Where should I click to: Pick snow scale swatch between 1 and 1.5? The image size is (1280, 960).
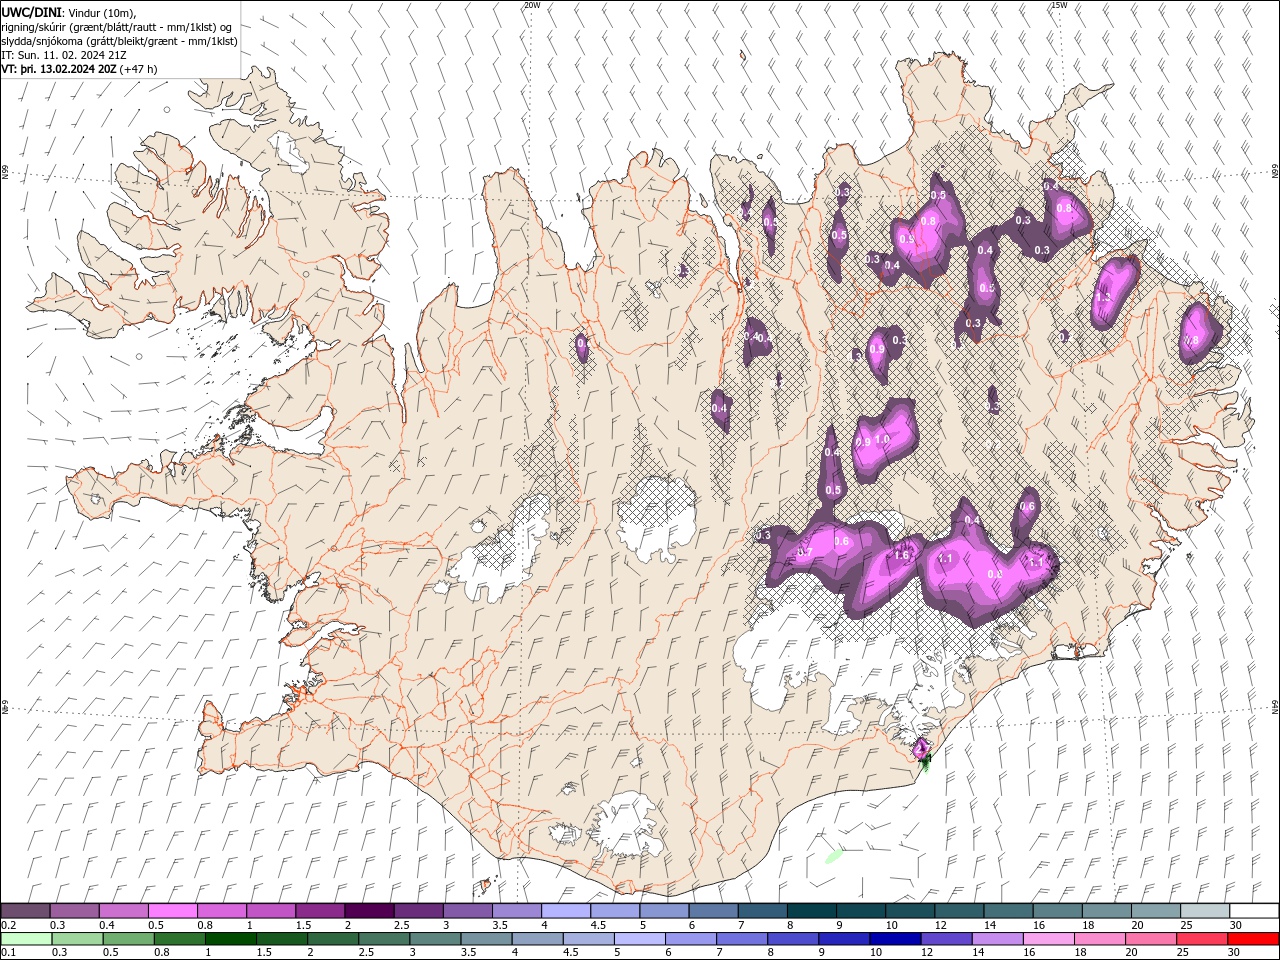270,910
